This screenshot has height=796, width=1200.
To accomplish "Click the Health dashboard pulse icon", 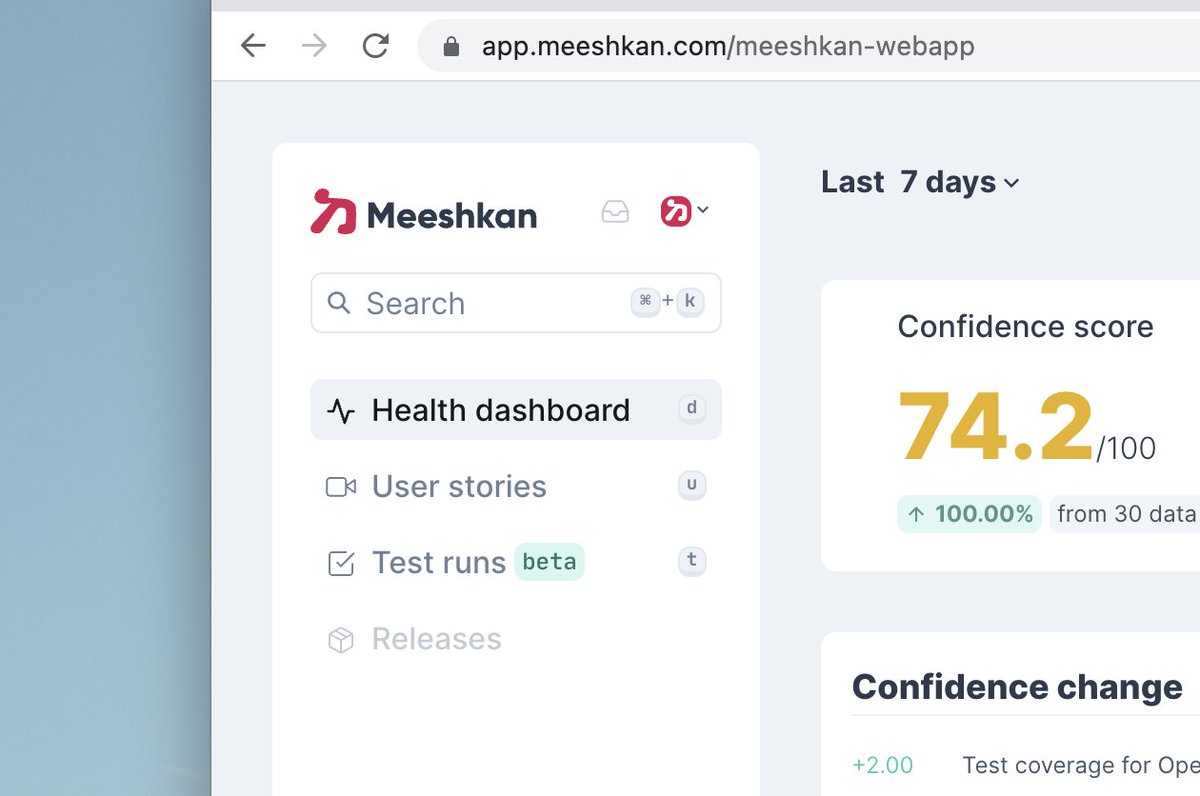I will coord(341,411).
